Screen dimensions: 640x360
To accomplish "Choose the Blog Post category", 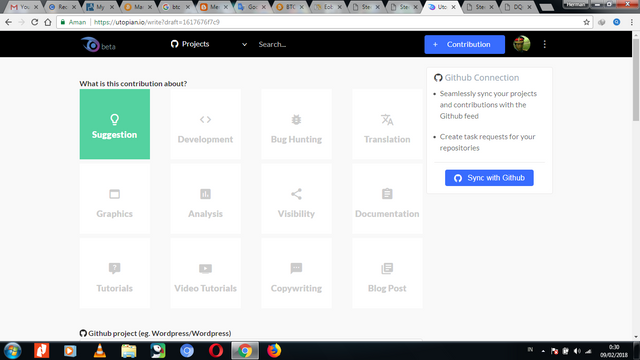I will (x=387, y=273).
